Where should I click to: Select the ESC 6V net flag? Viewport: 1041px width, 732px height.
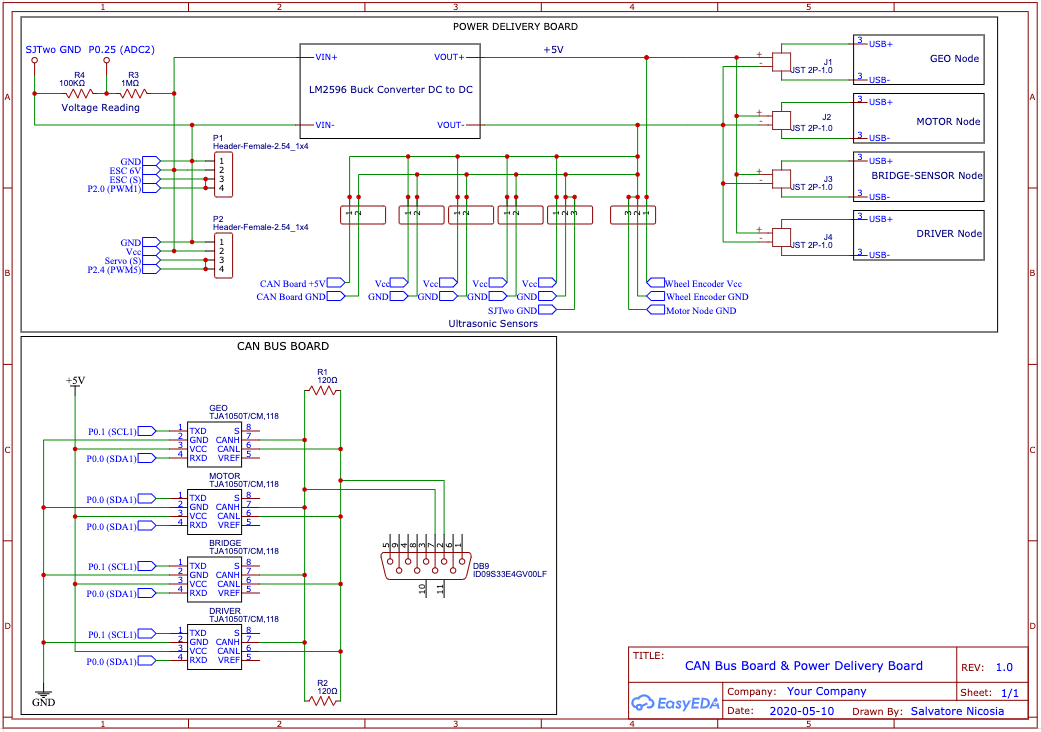point(151,171)
